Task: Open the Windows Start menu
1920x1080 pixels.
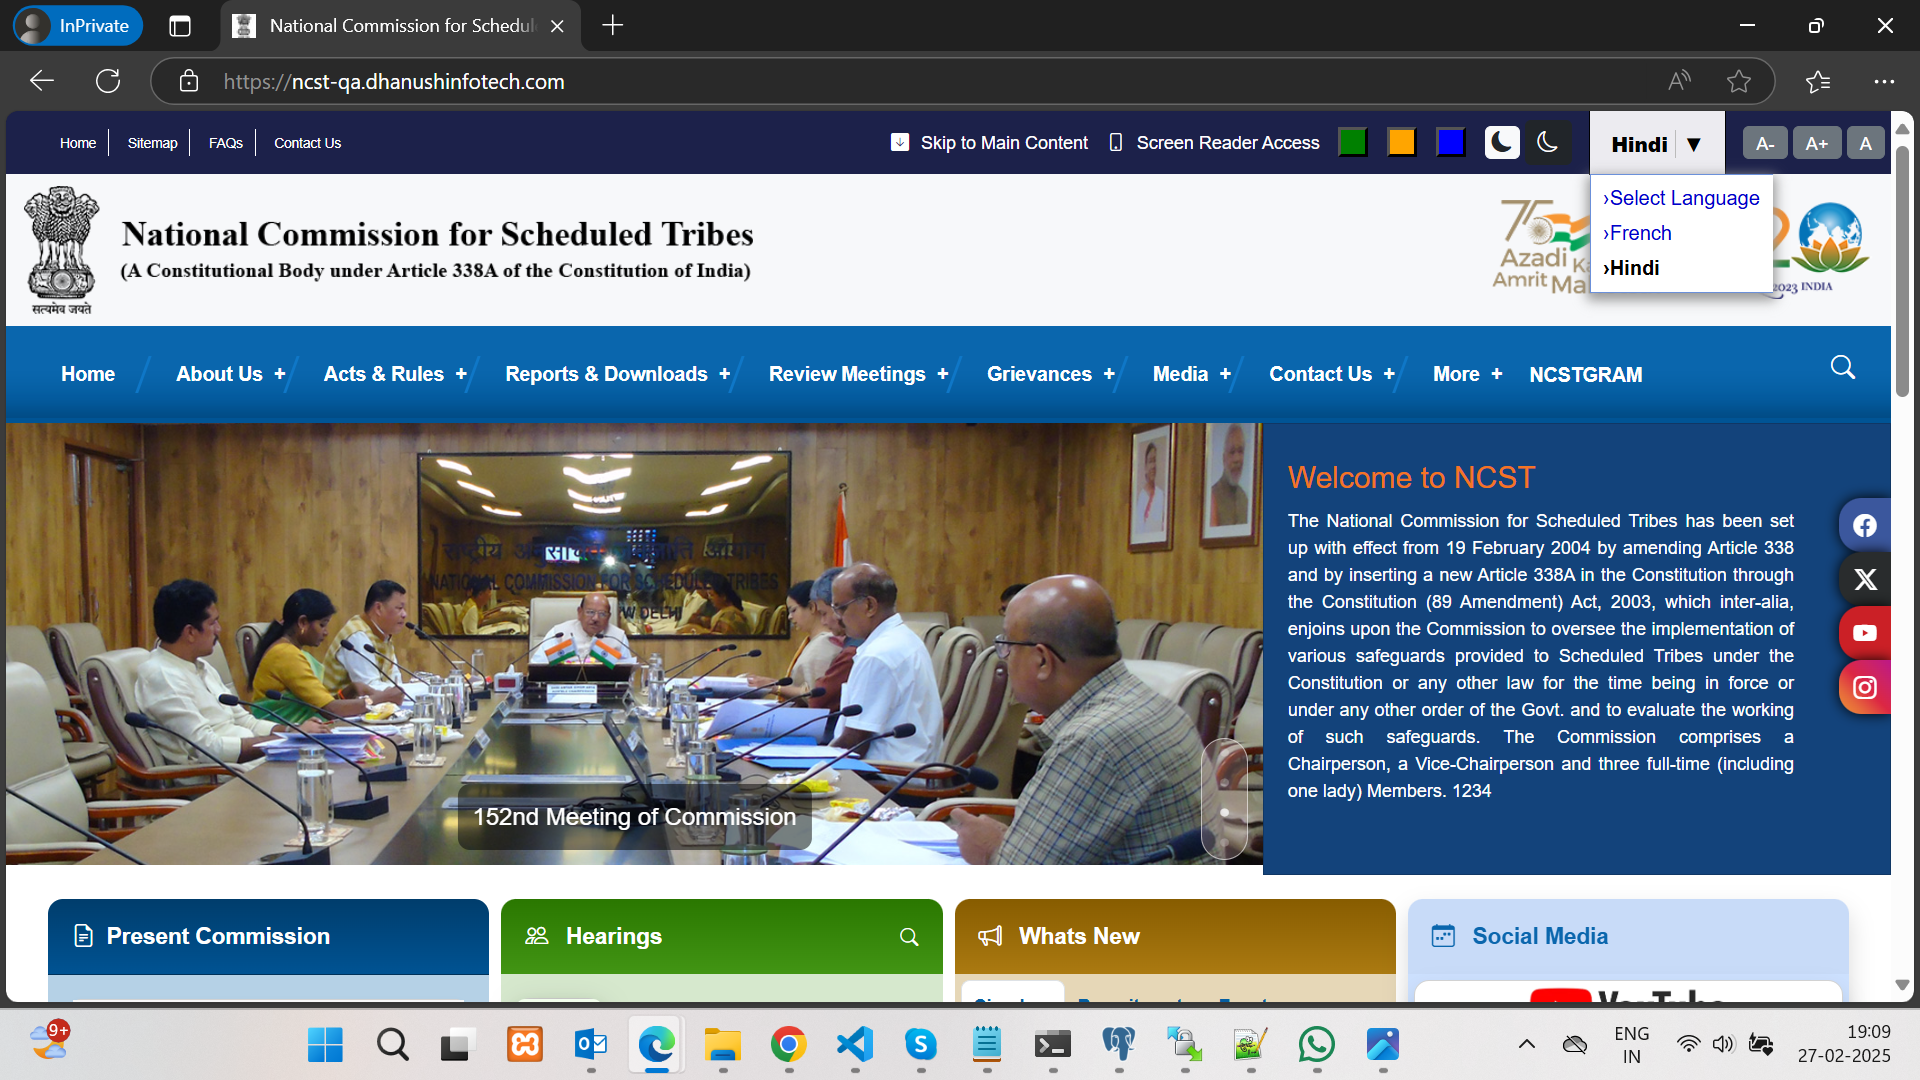Action: (x=325, y=1045)
